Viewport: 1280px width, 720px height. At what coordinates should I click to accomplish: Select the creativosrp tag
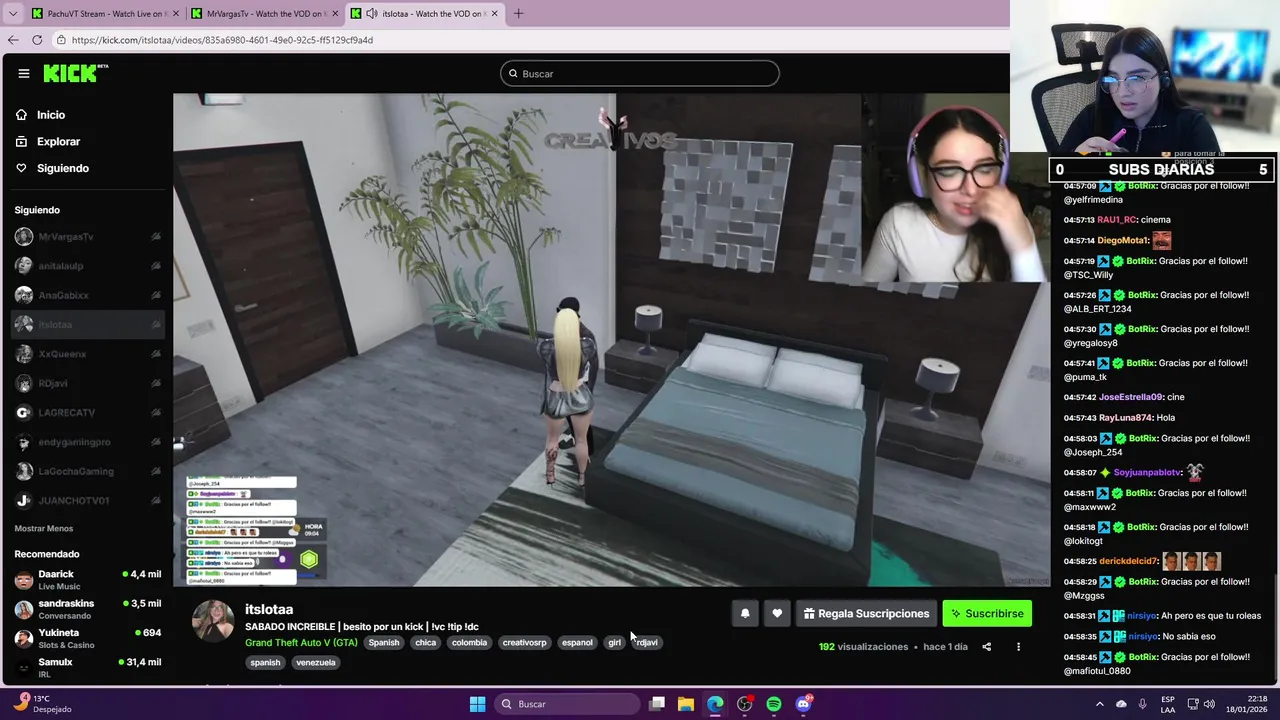point(525,643)
